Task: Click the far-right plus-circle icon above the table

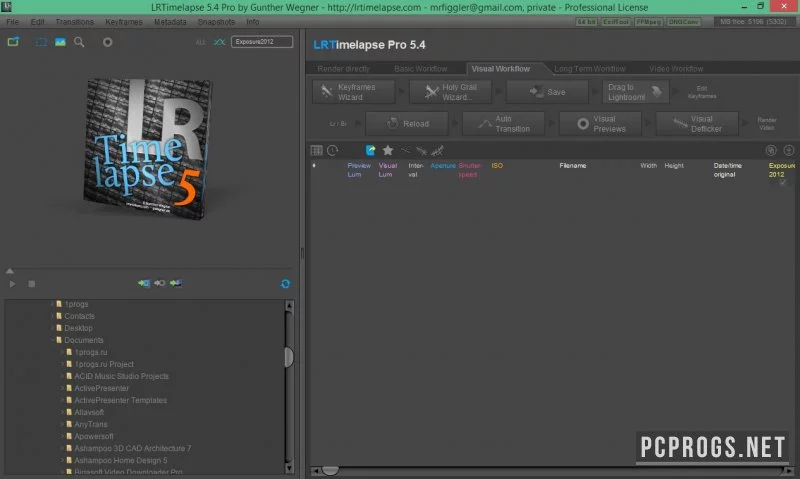Action: [x=789, y=150]
